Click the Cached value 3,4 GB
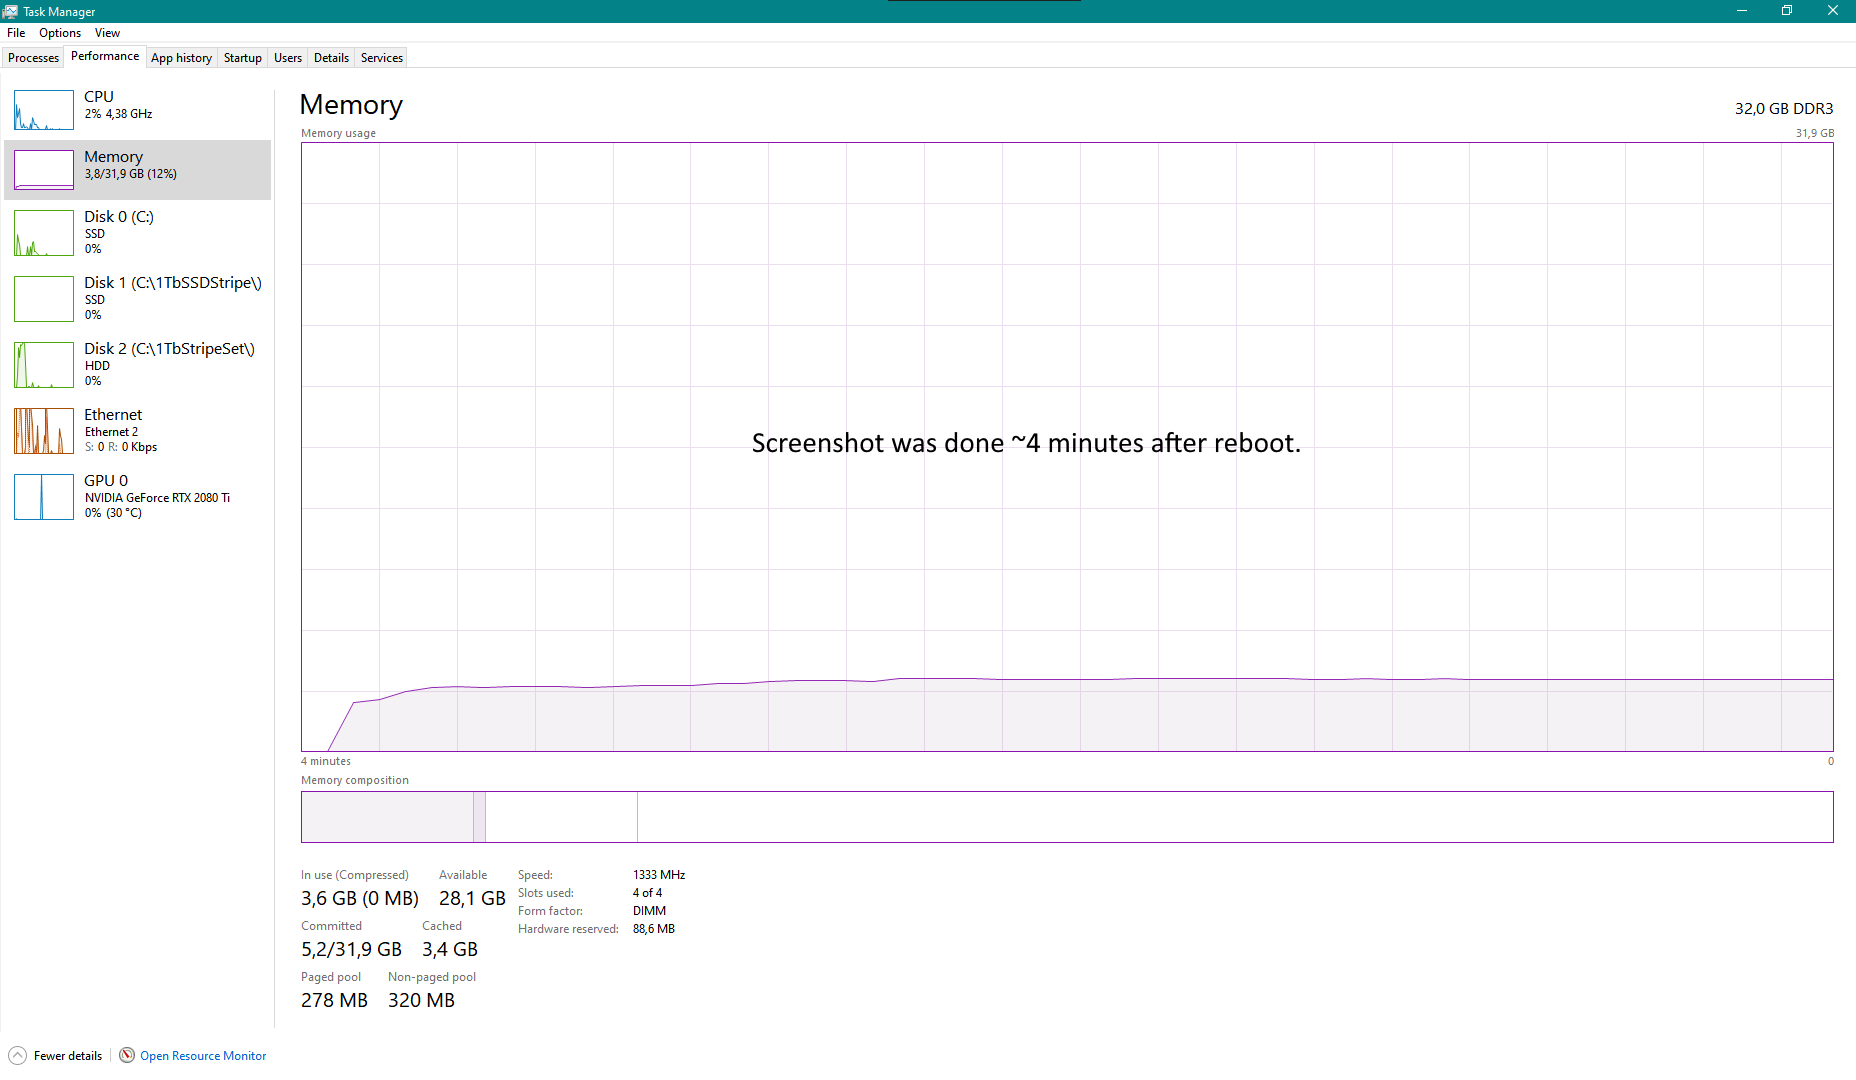The width and height of the screenshot is (1856, 1080). pos(450,949)
